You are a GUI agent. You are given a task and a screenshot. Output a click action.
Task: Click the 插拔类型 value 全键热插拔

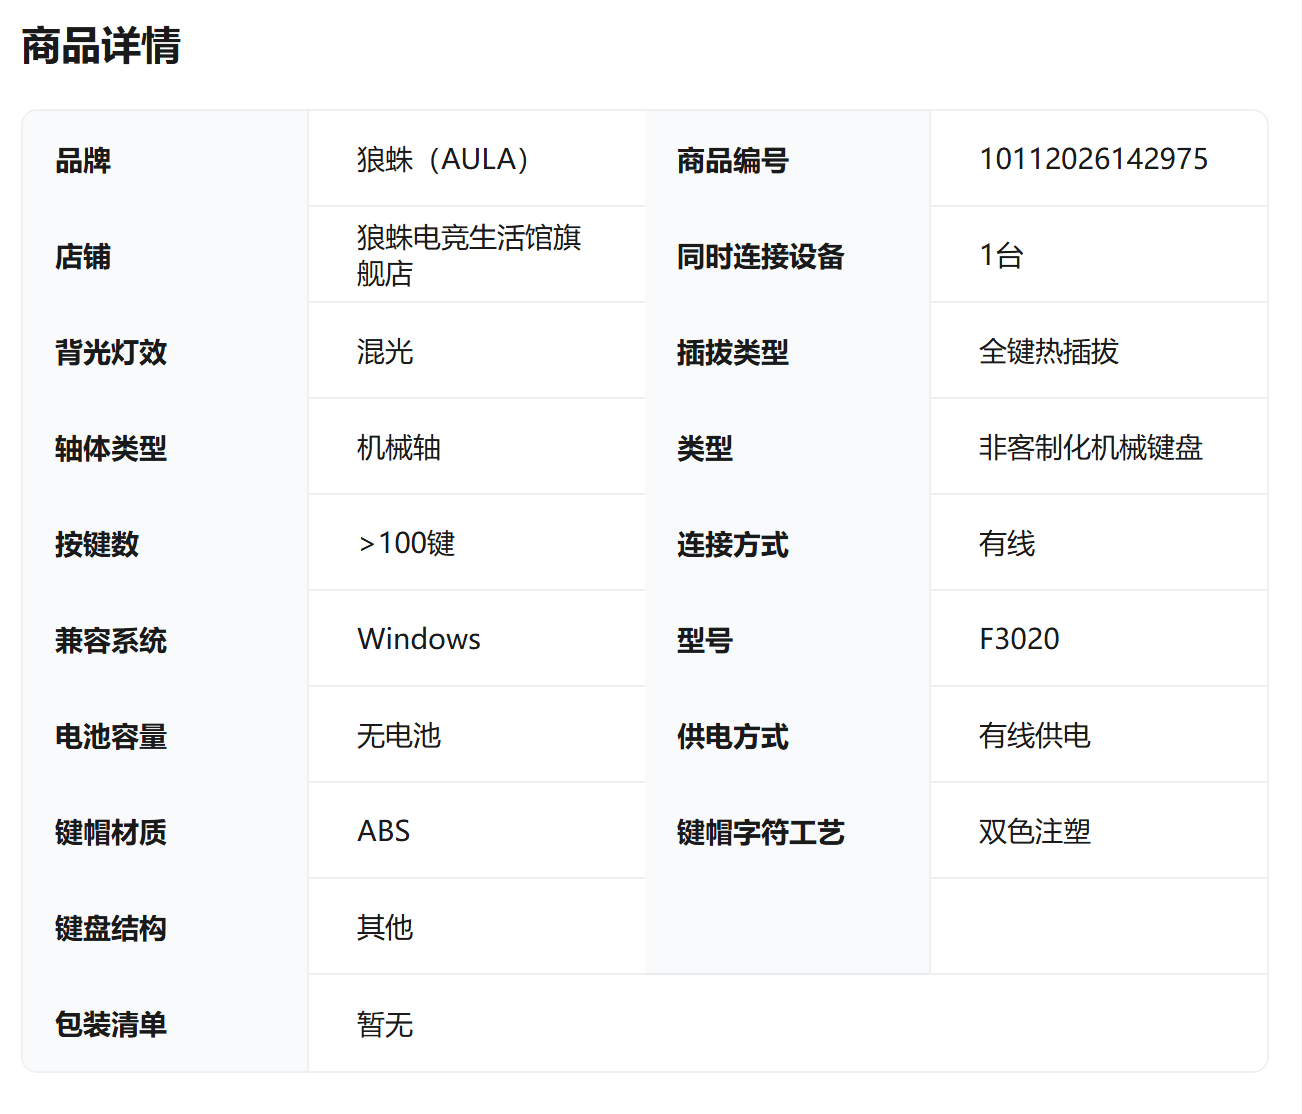tap(1048, 351)
